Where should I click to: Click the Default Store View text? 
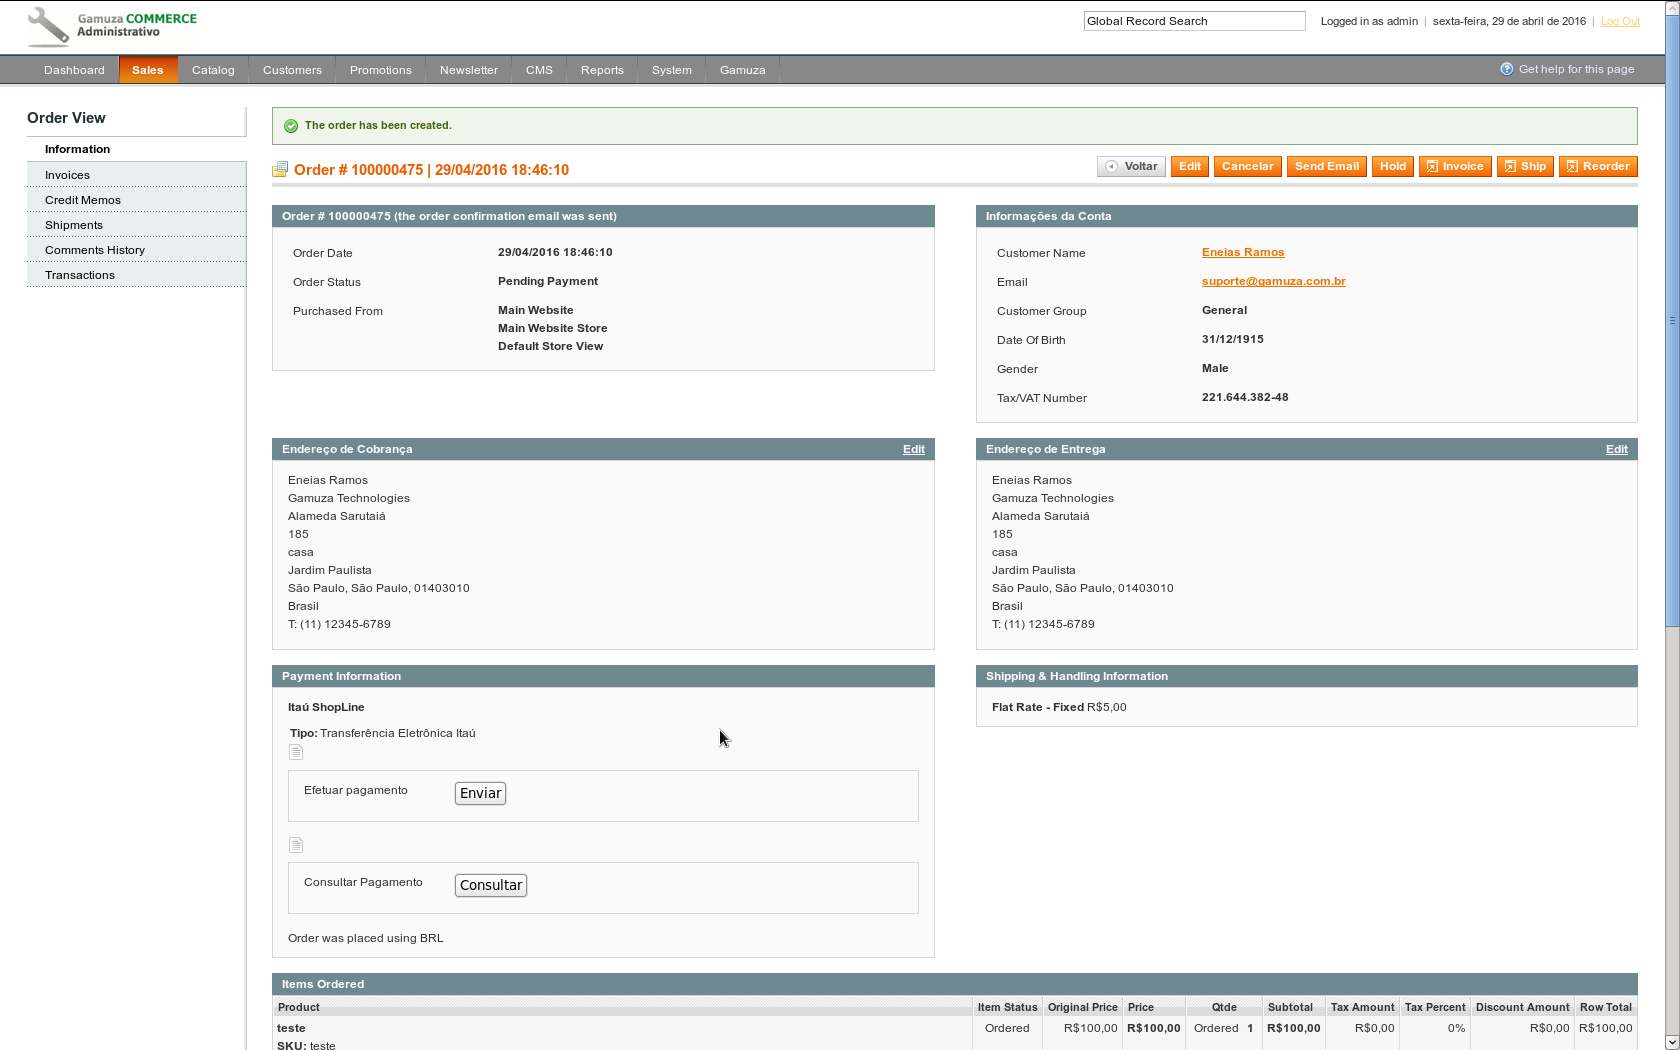551,346
